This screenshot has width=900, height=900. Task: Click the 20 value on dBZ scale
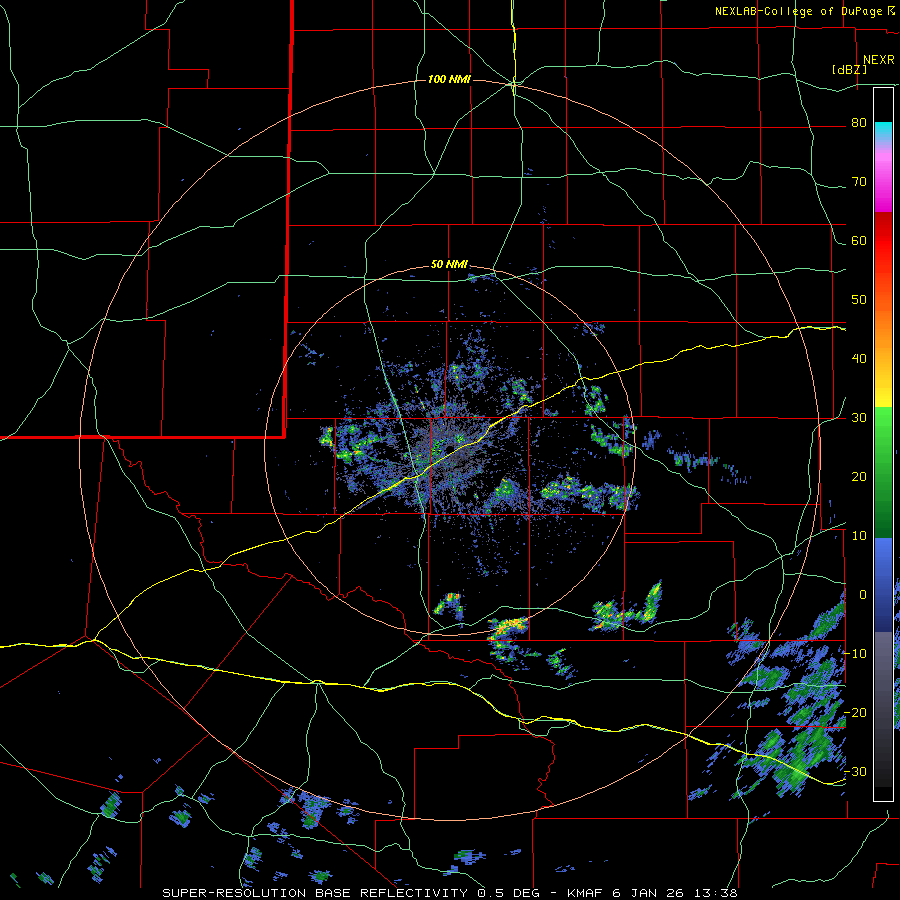859,476
